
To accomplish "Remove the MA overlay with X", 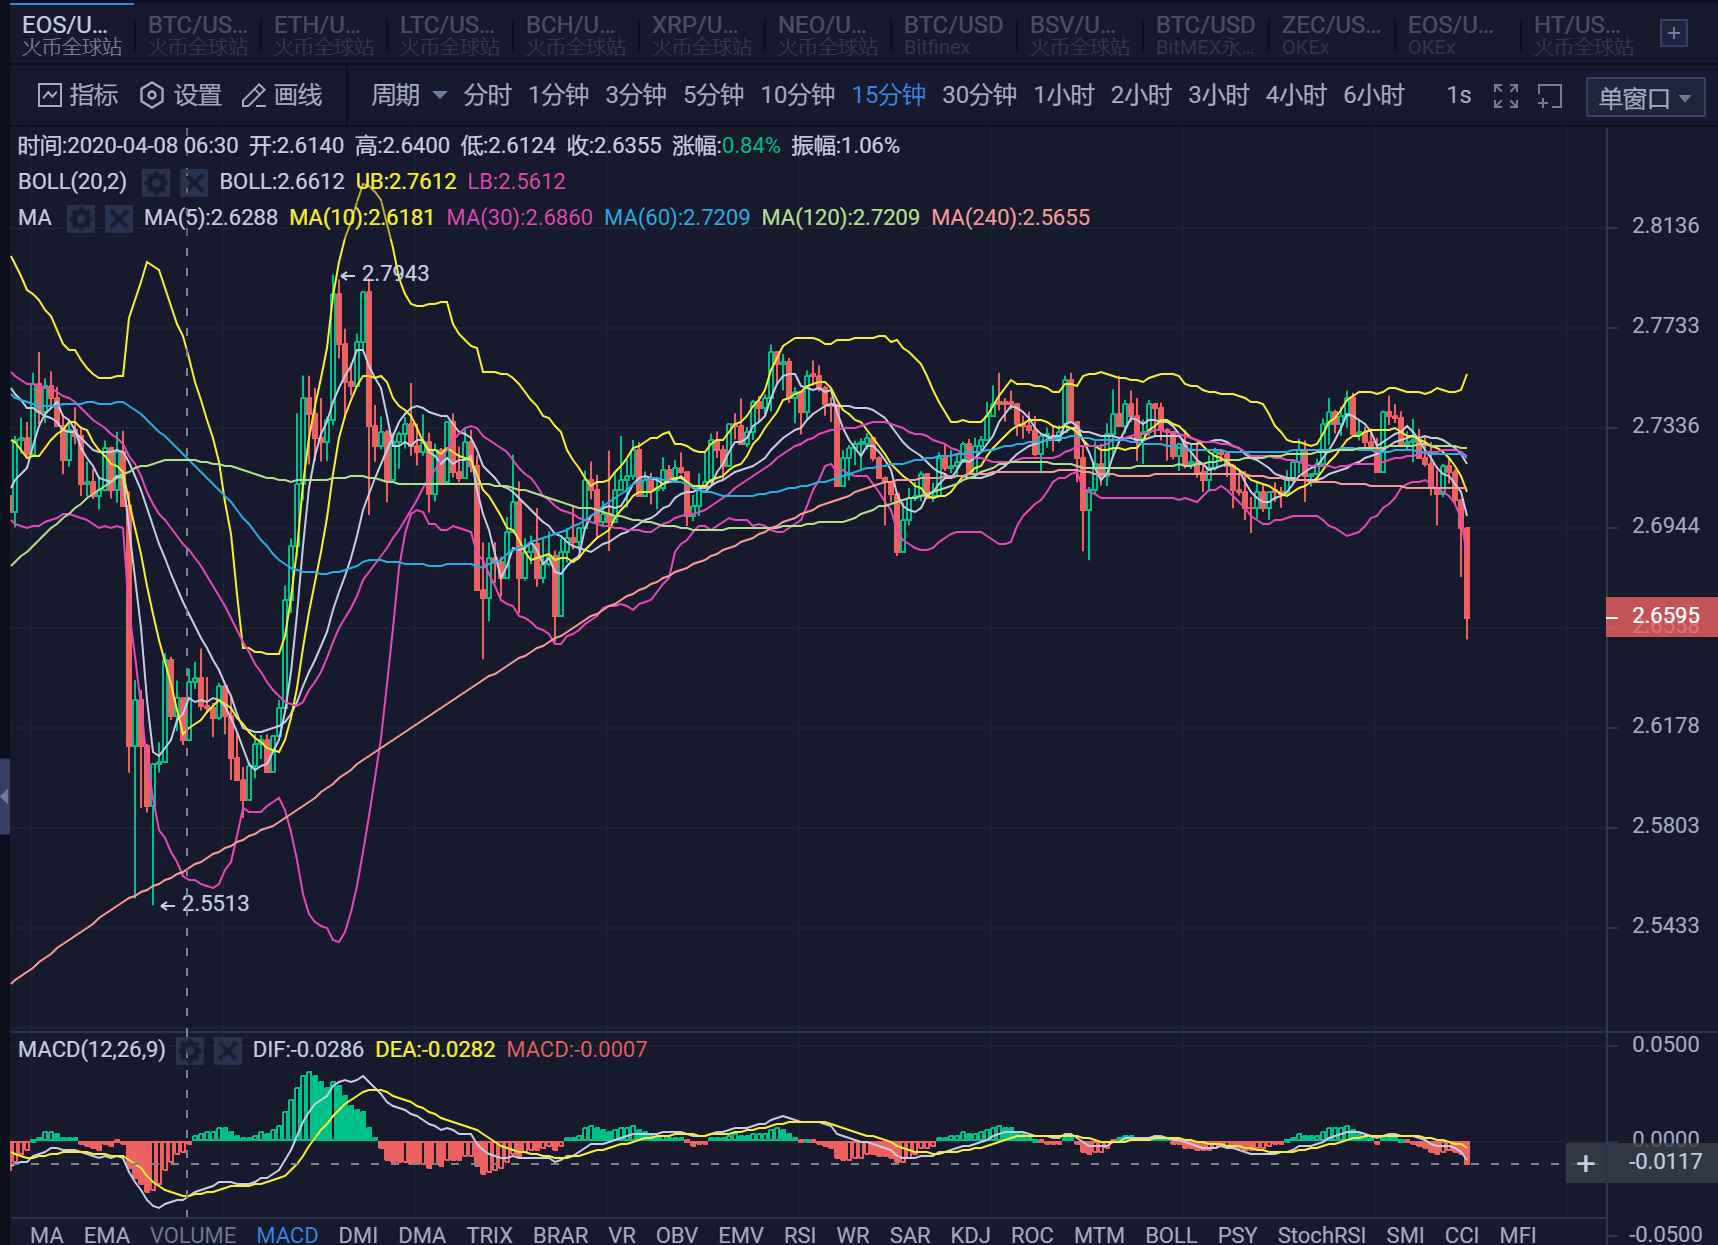I will 119,218.
